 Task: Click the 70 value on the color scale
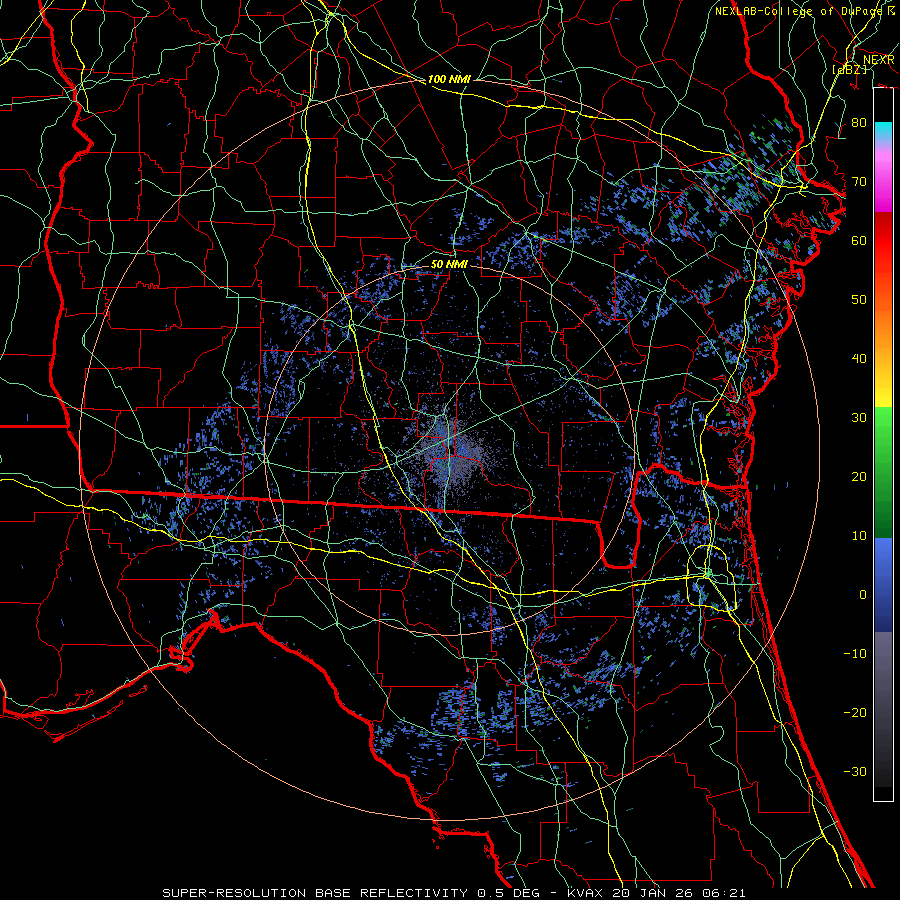(859, 182)
